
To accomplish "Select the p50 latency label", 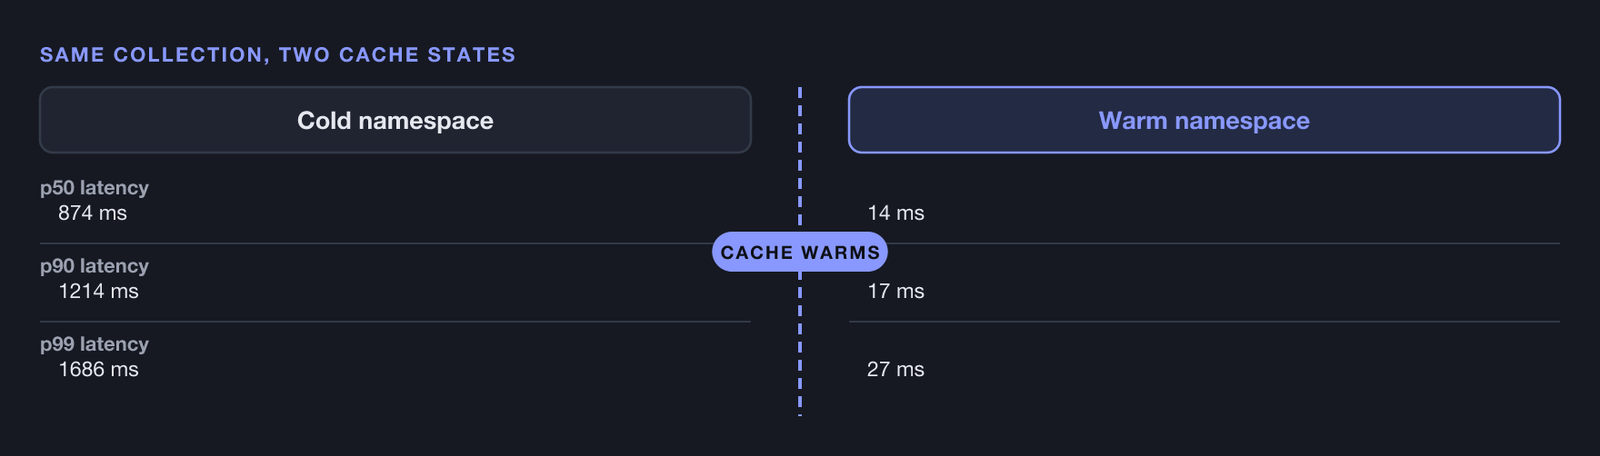I will (x=94, y=188).
